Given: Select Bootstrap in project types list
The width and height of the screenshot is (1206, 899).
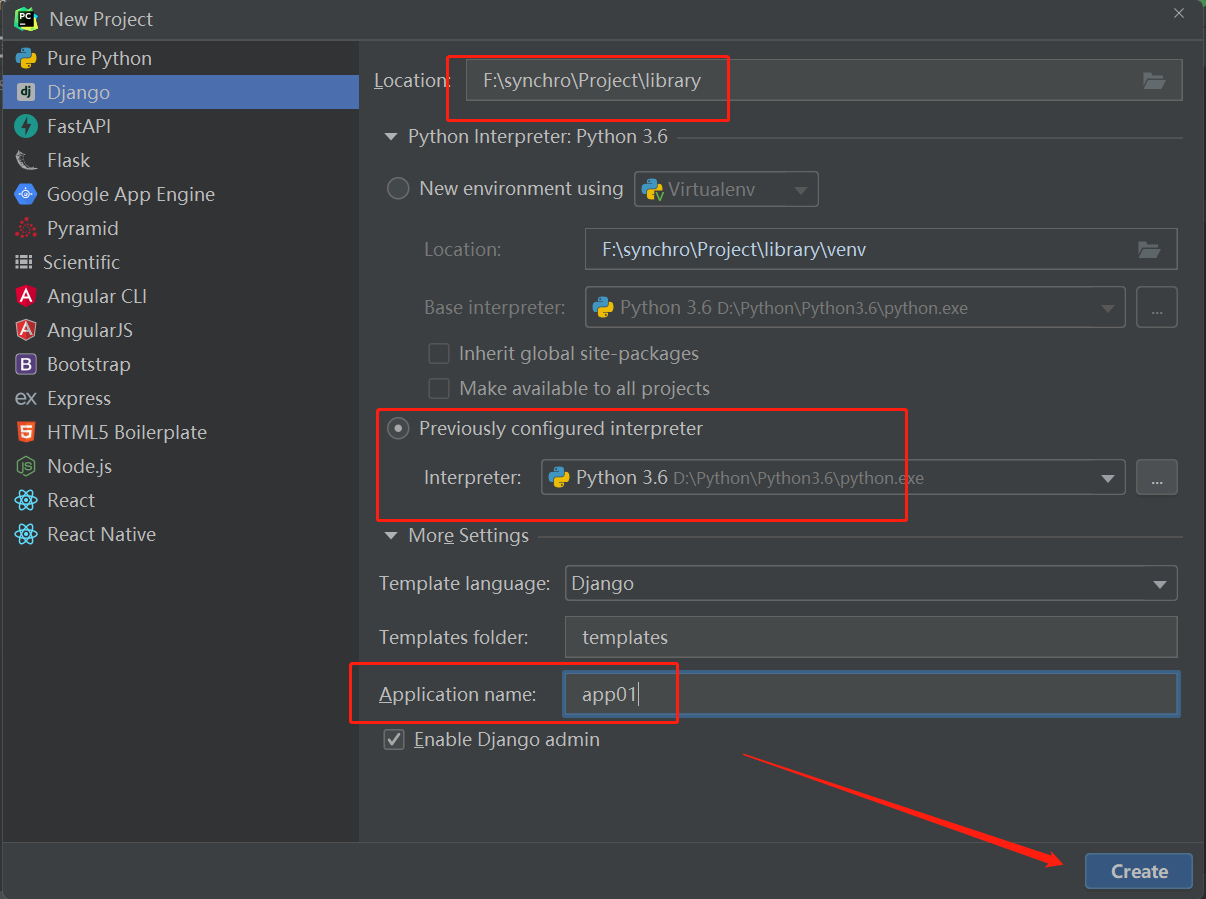Looking at the screenshot, I should pyautogui.click(x=180, y=364).
